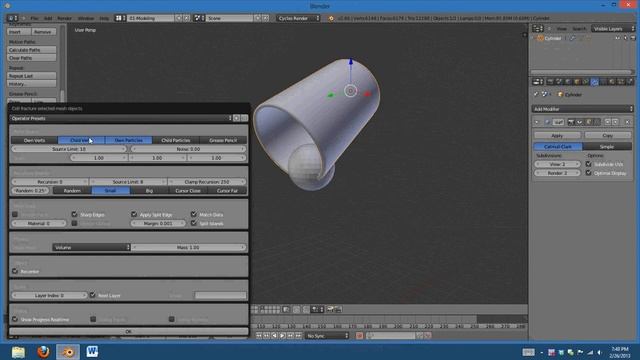The width and height of the screenshot is (640, 360).
Task: Open the Operator Presets dropdown
Action: [121, 118]
